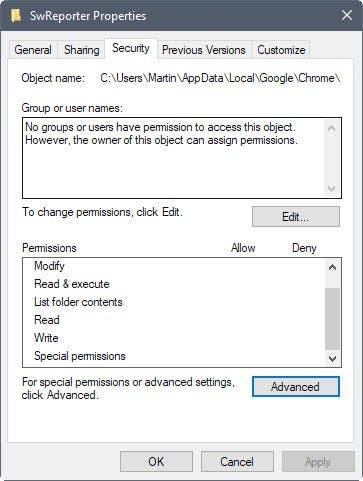The image size is (363, 481).
Task: Click the folder icon in the title bar
Action: [x=16, y=16]
